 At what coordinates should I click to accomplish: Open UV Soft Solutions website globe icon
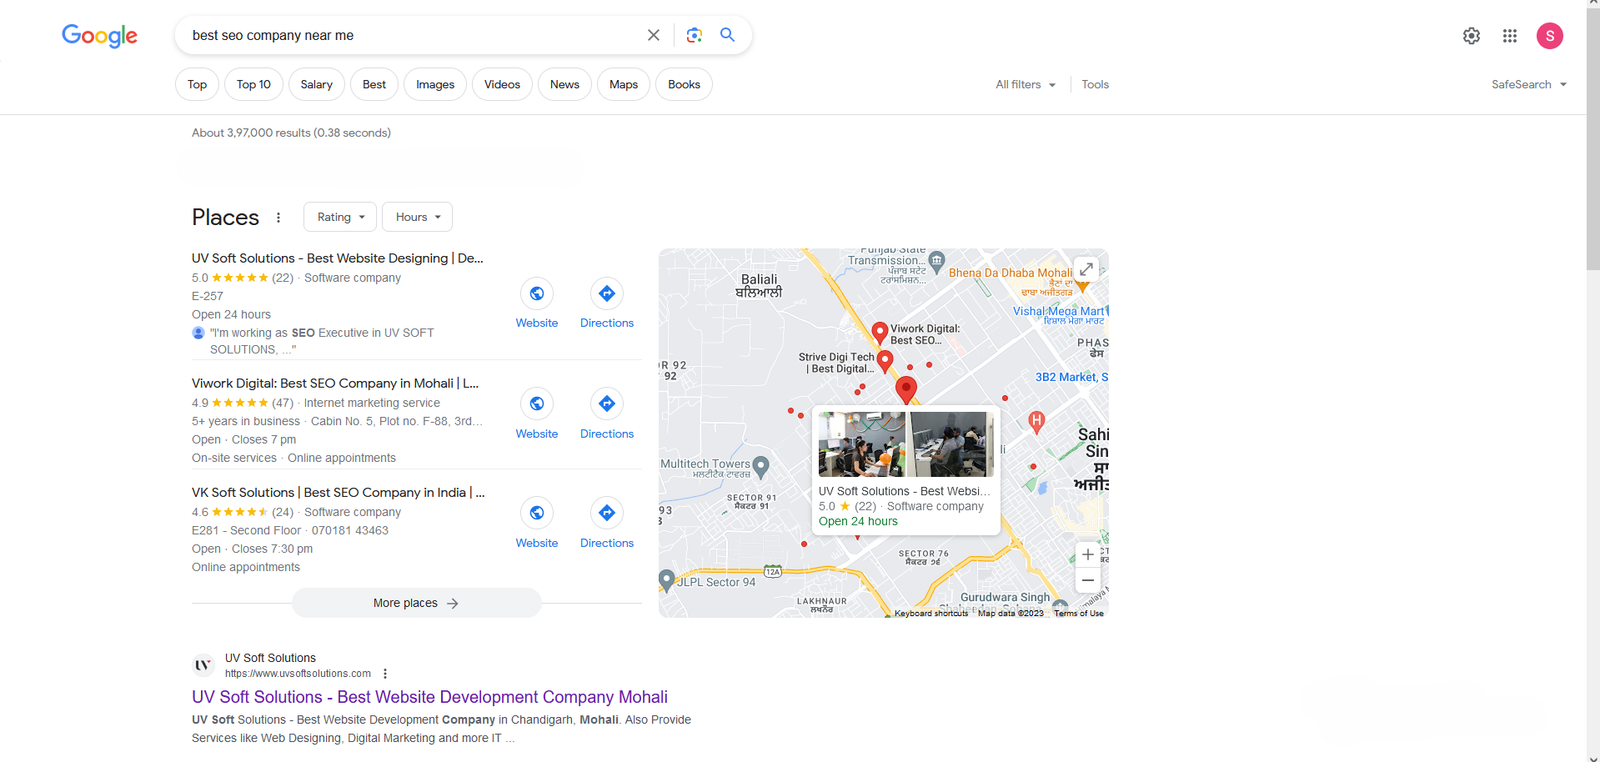pos(537,293)
